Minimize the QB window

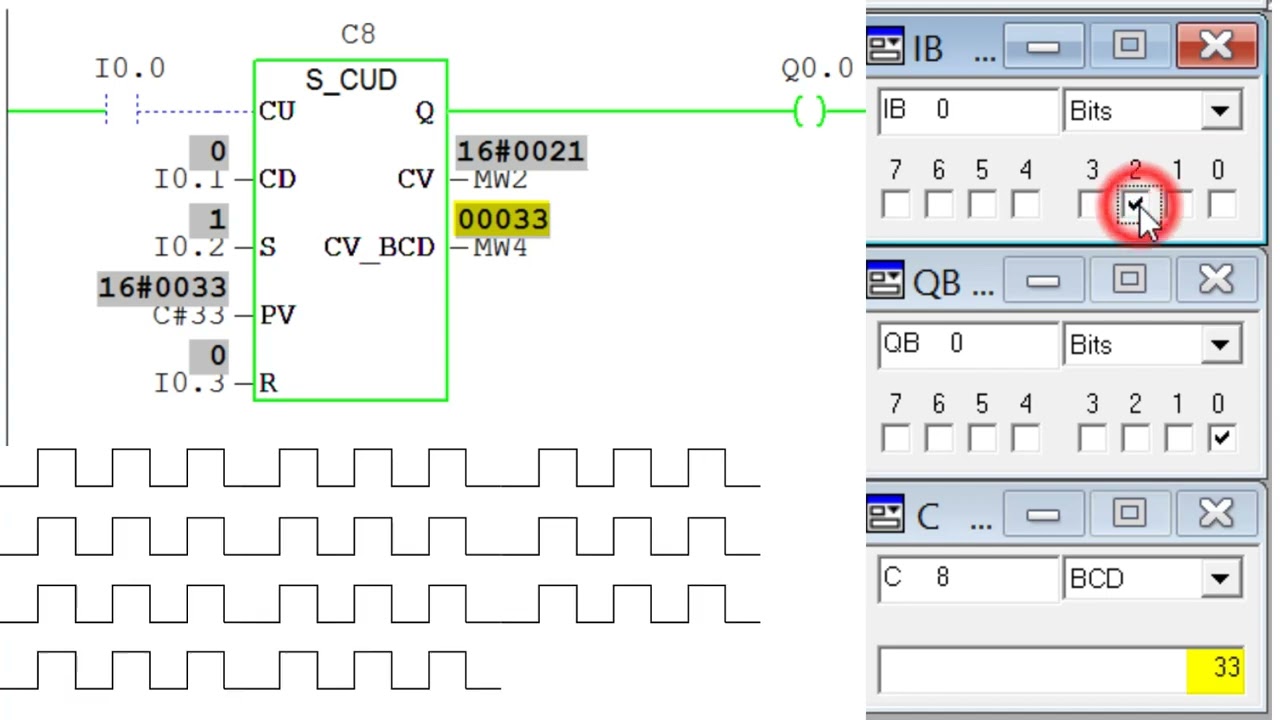click(x=1043, y=281)
